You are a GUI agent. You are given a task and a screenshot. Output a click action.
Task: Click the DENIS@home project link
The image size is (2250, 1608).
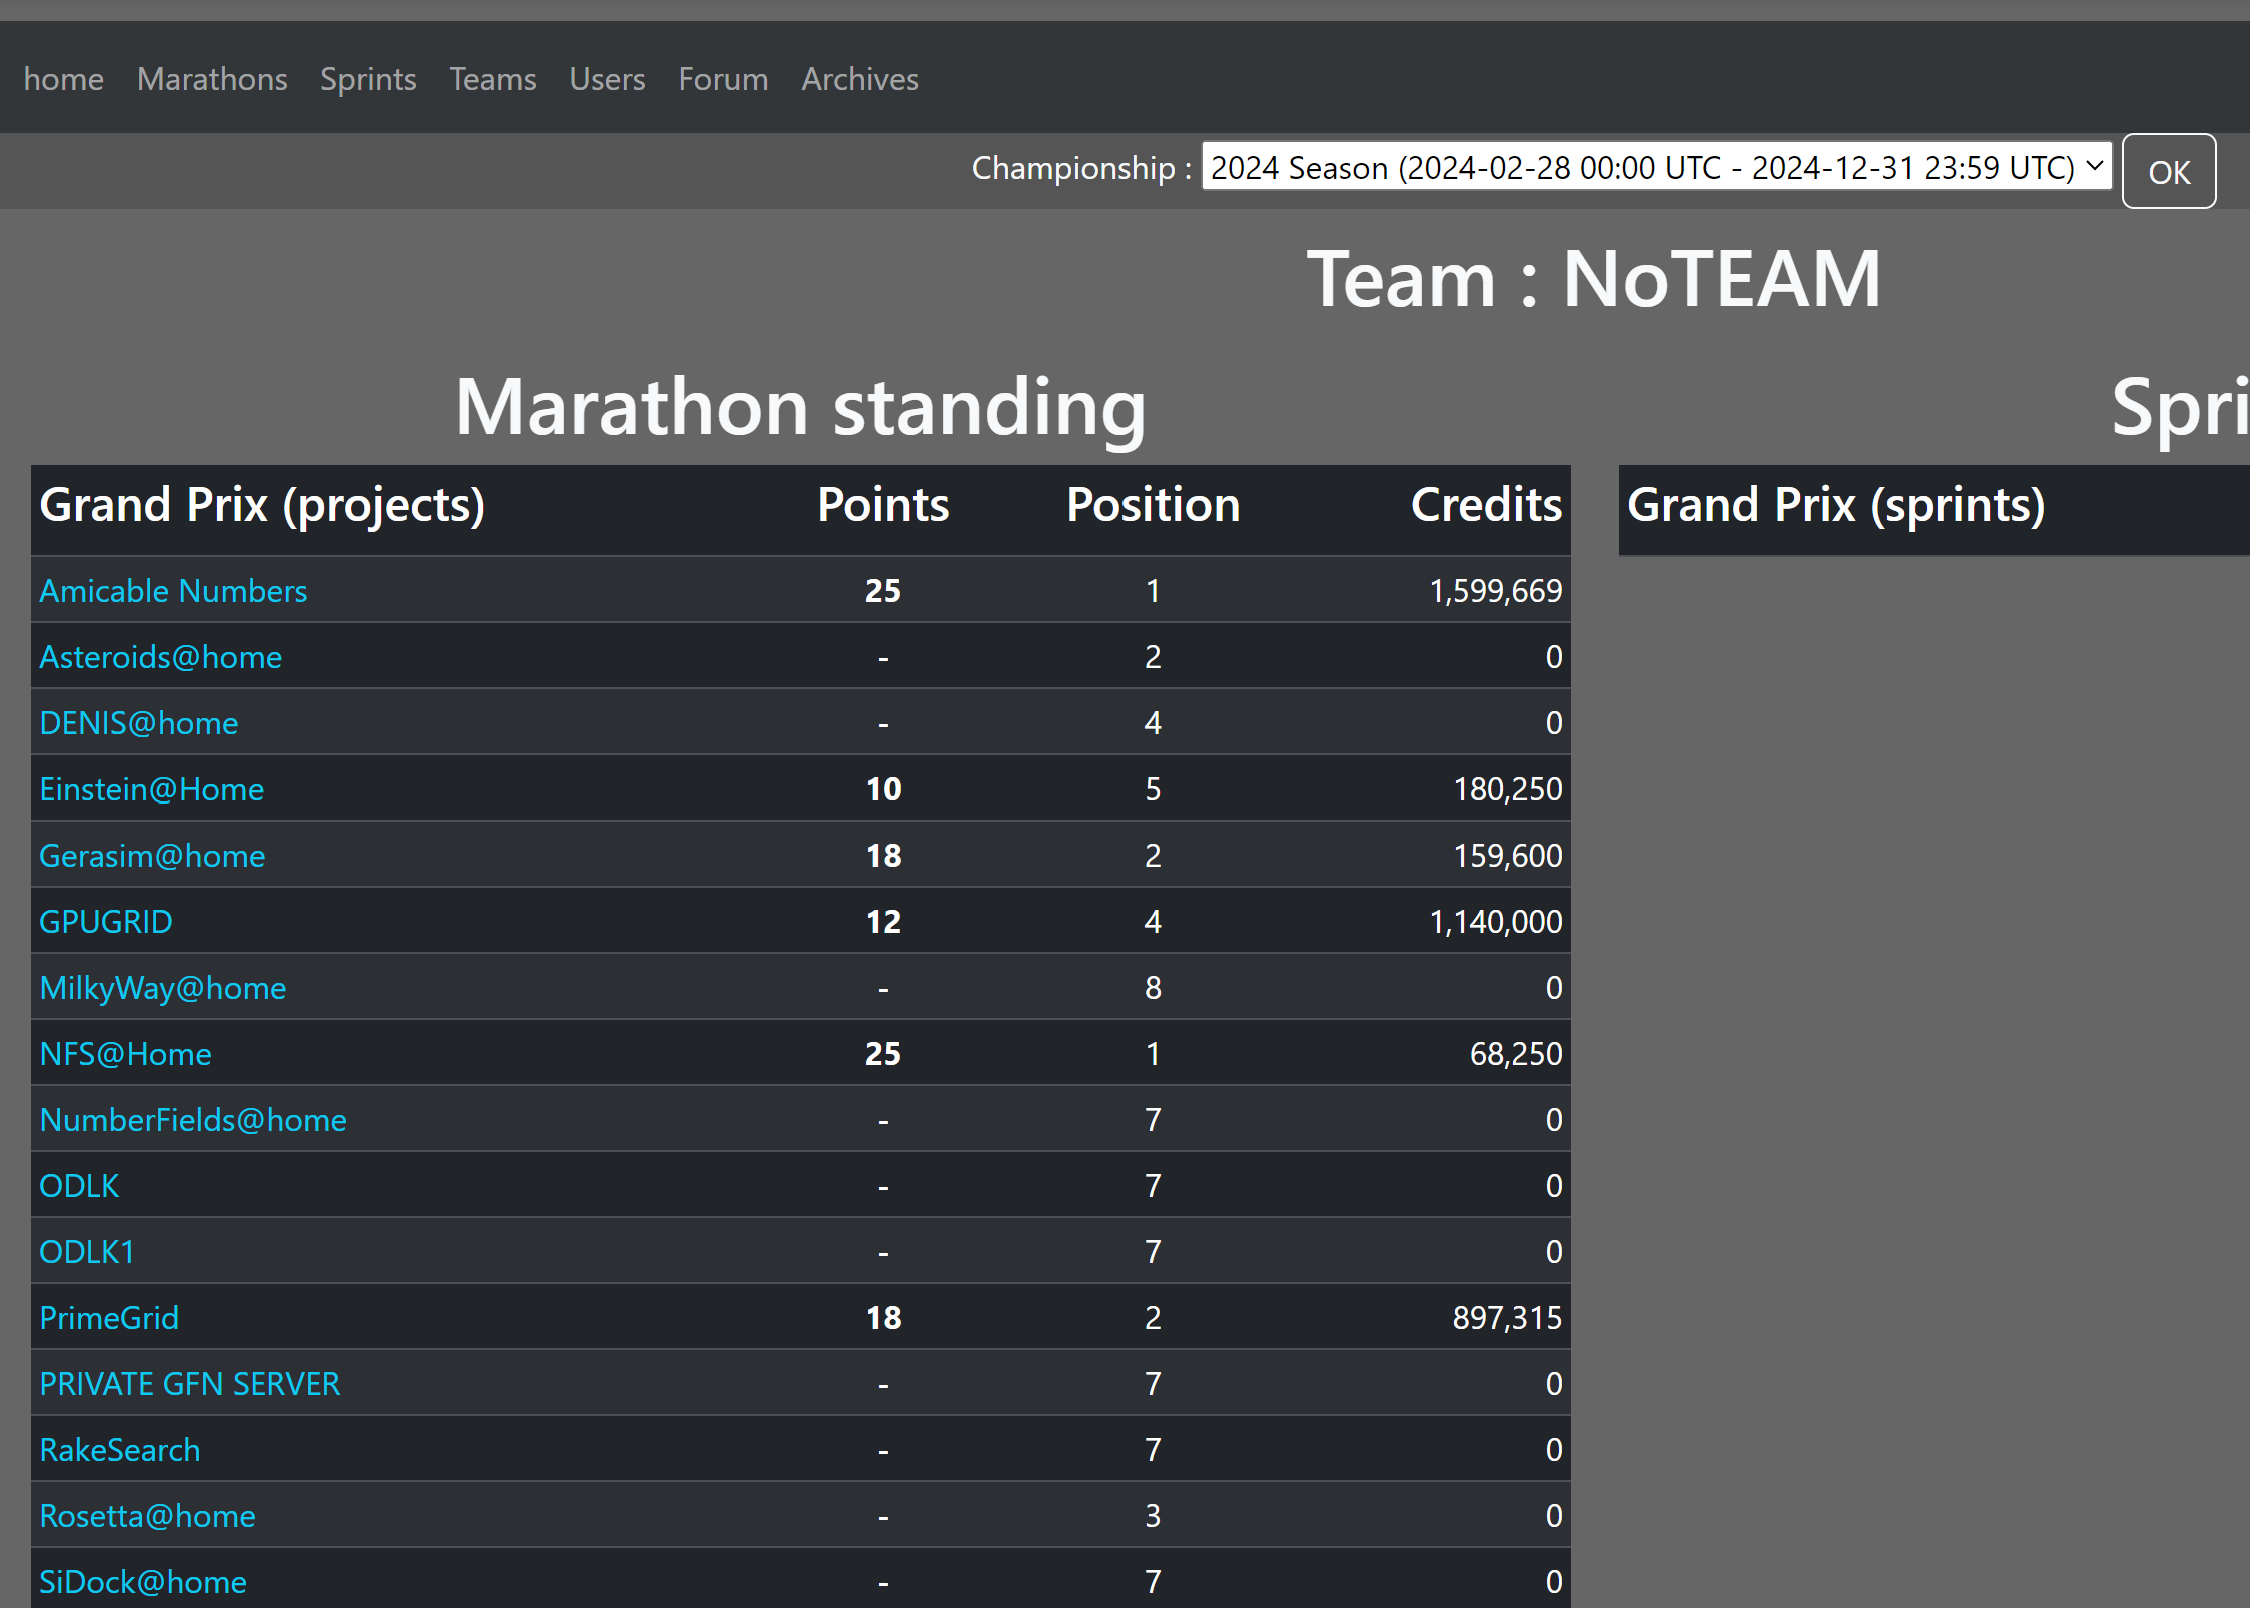click(139, 723)
